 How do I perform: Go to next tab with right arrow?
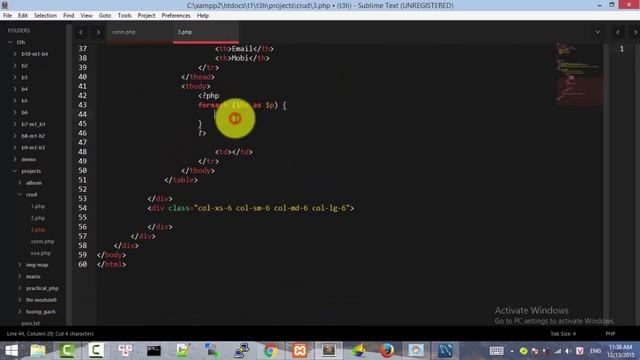98,32
